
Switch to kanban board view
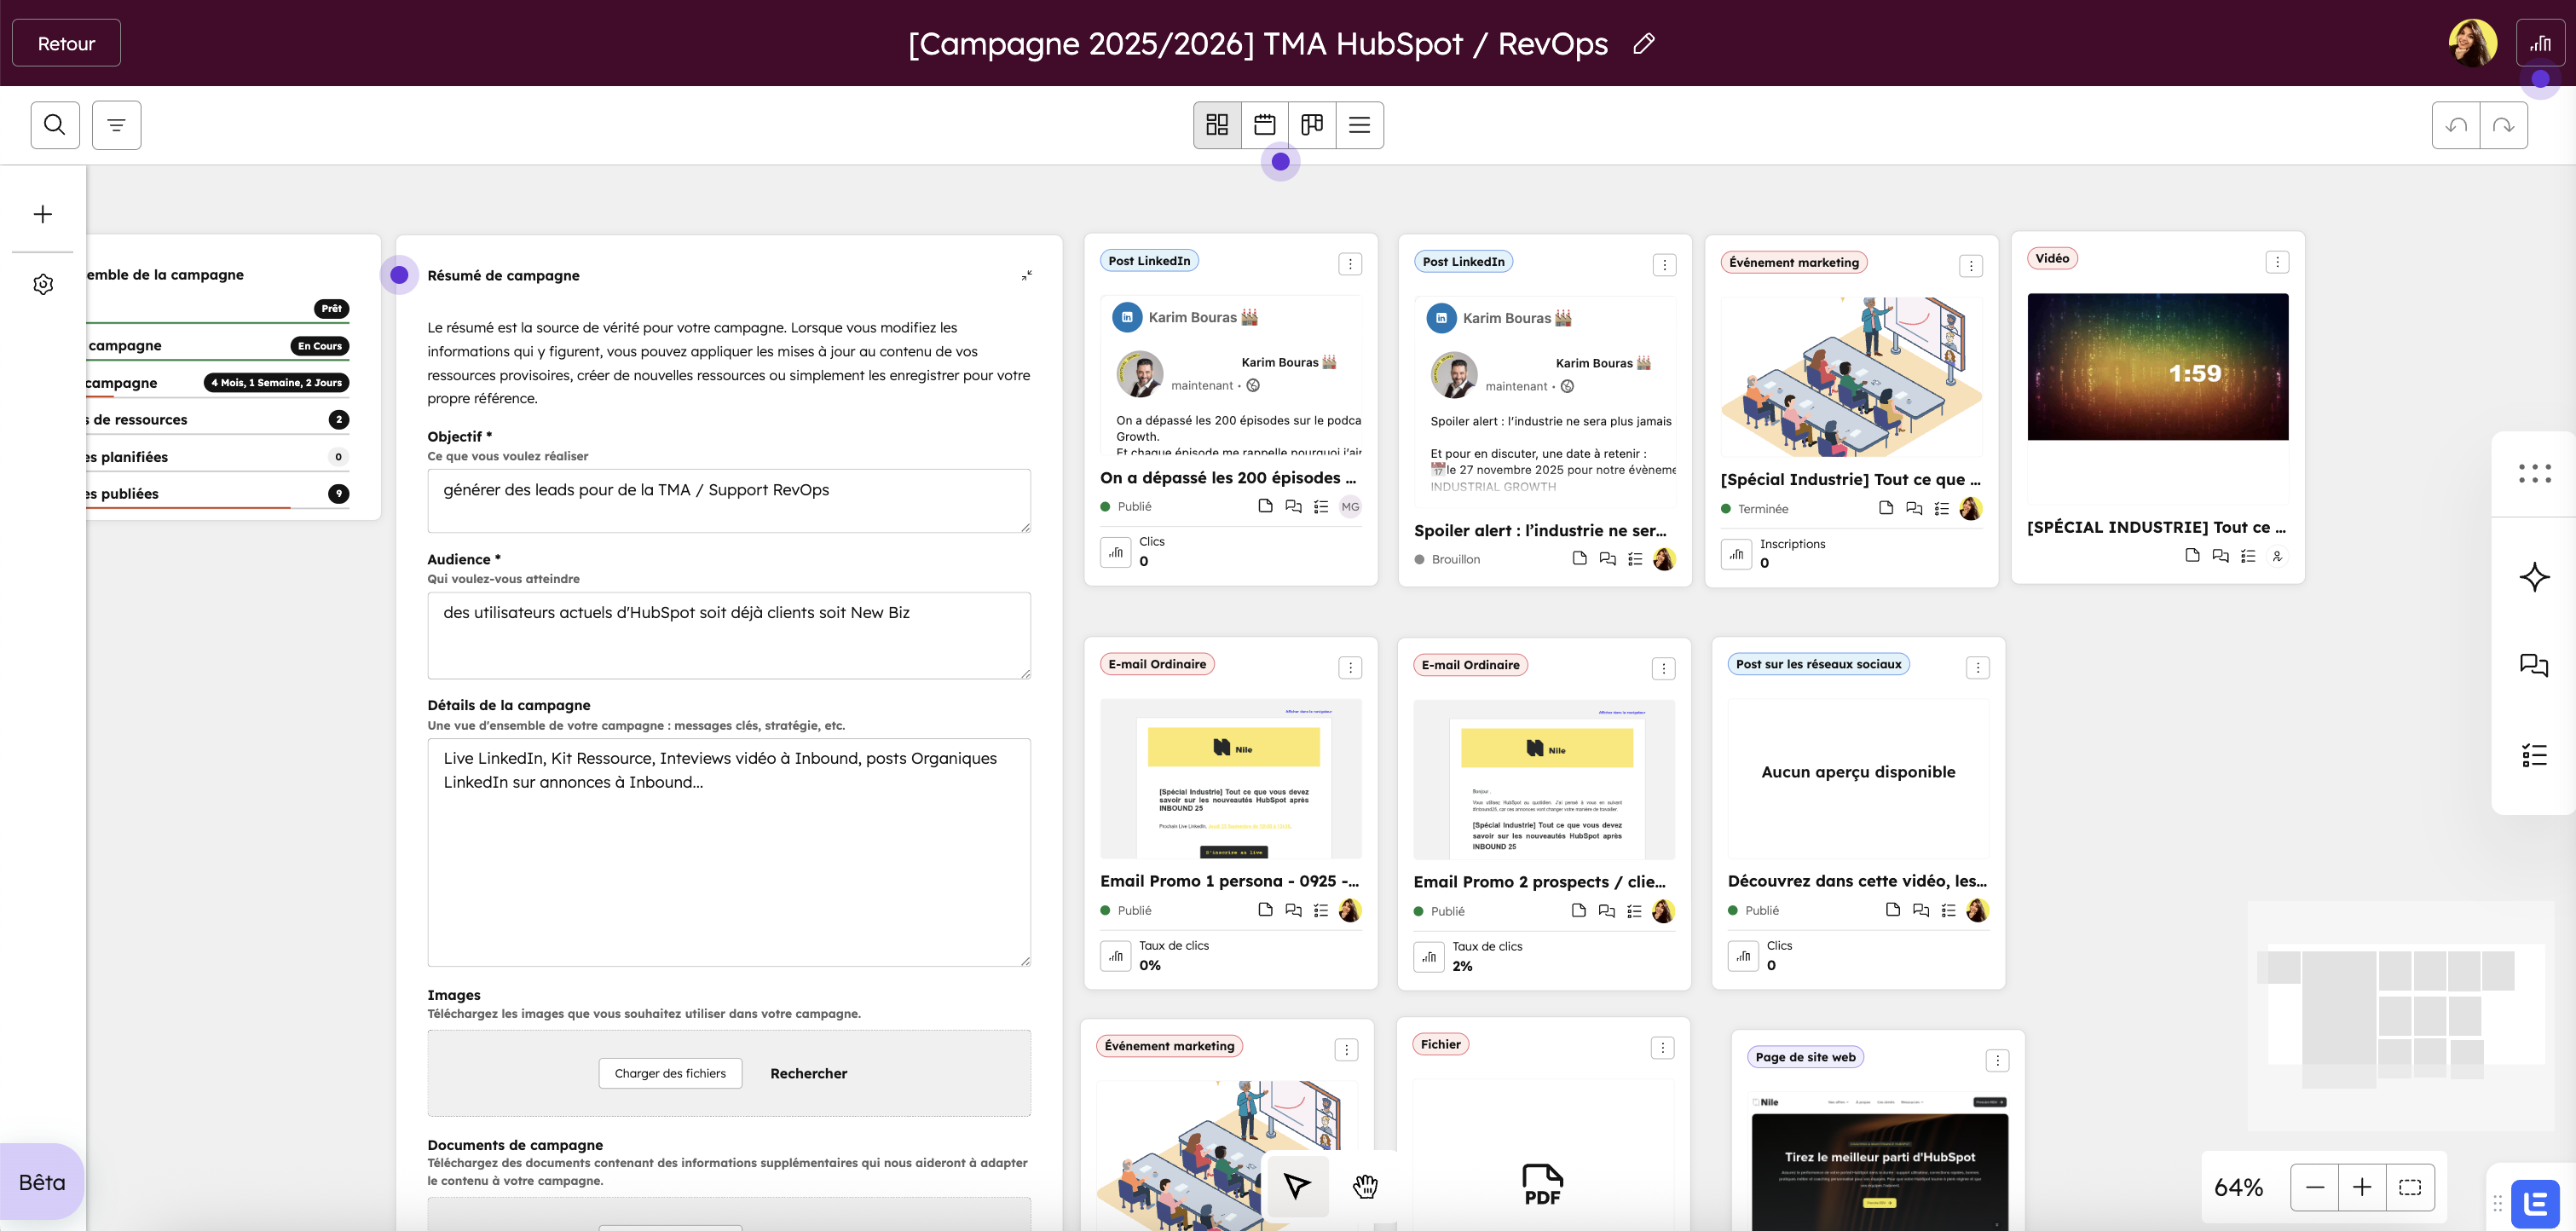pyautogui.click(x=1312, y=125)
